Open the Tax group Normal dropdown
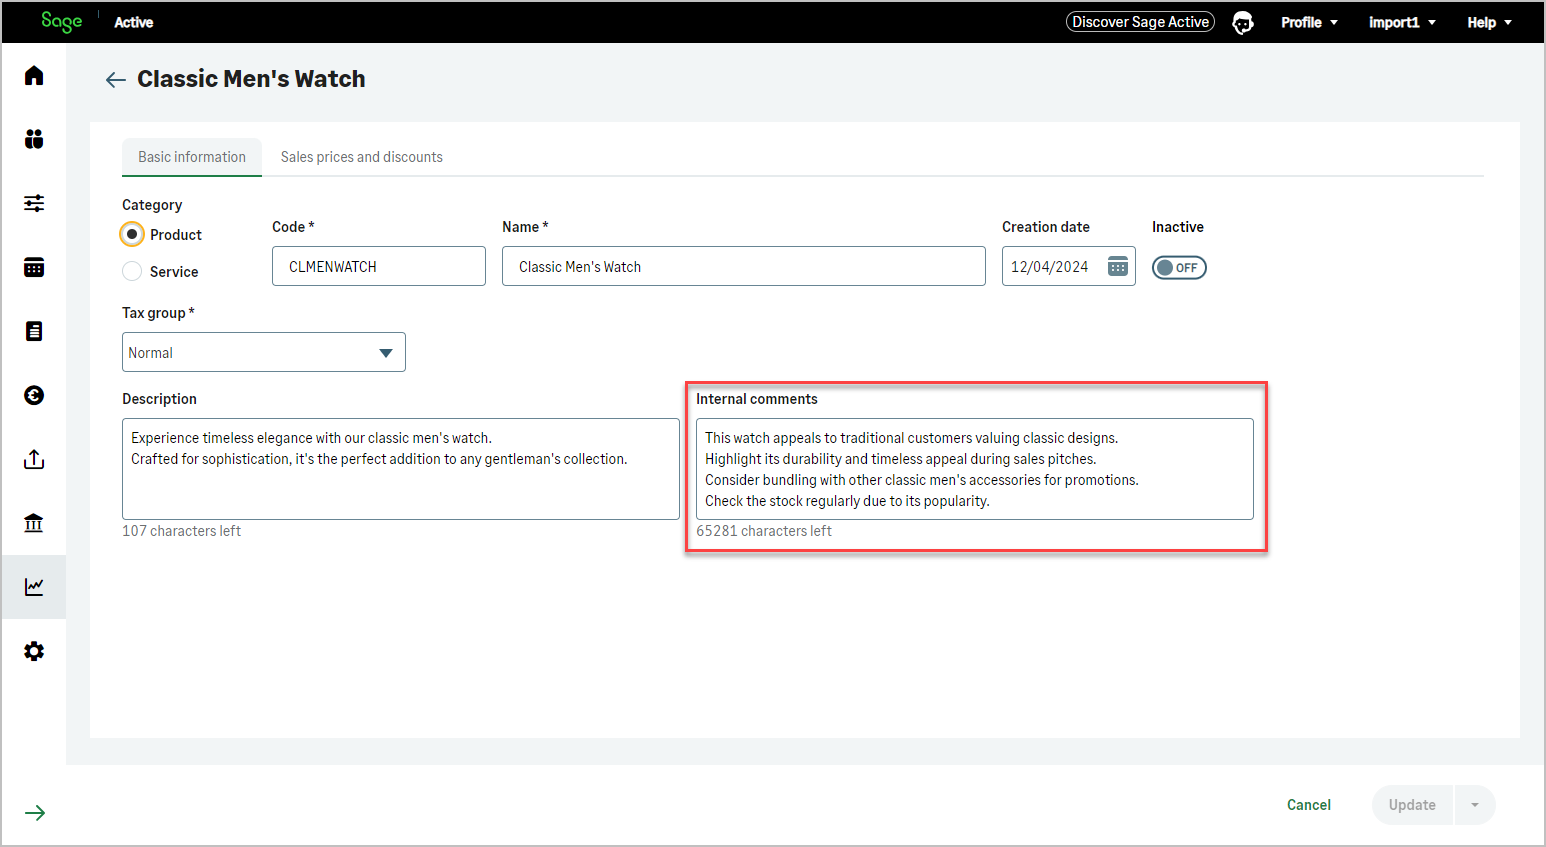This screenshot has width=1546, height=847. [x=264, y=352]
